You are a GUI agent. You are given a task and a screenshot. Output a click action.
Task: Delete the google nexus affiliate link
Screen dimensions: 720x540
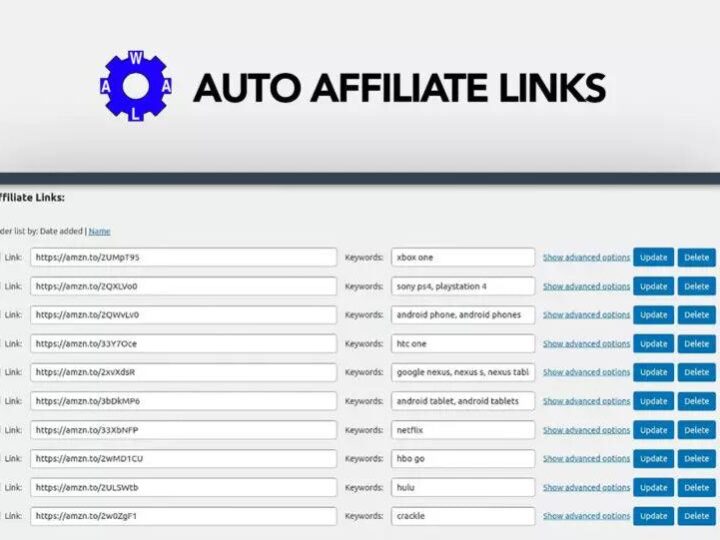click(x=697, y=372)
